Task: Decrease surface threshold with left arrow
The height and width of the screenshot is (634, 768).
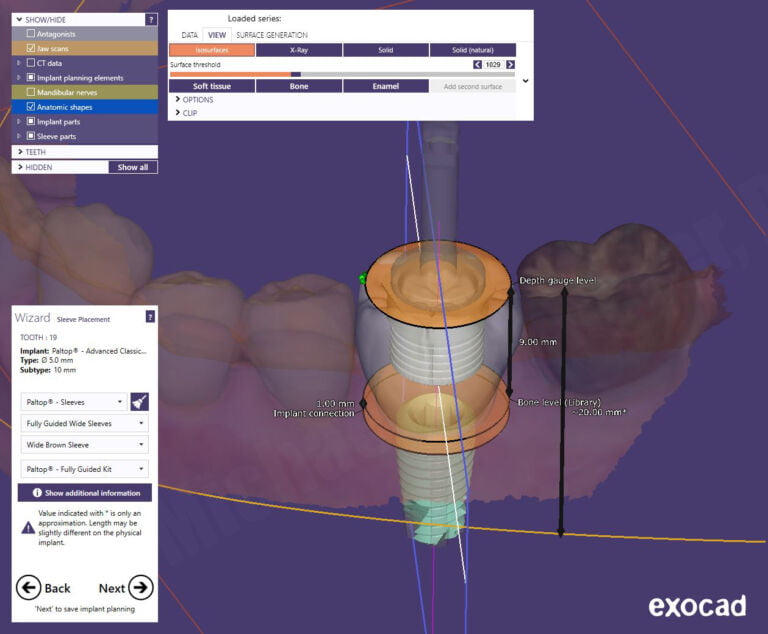Action: tap(477, 65)
